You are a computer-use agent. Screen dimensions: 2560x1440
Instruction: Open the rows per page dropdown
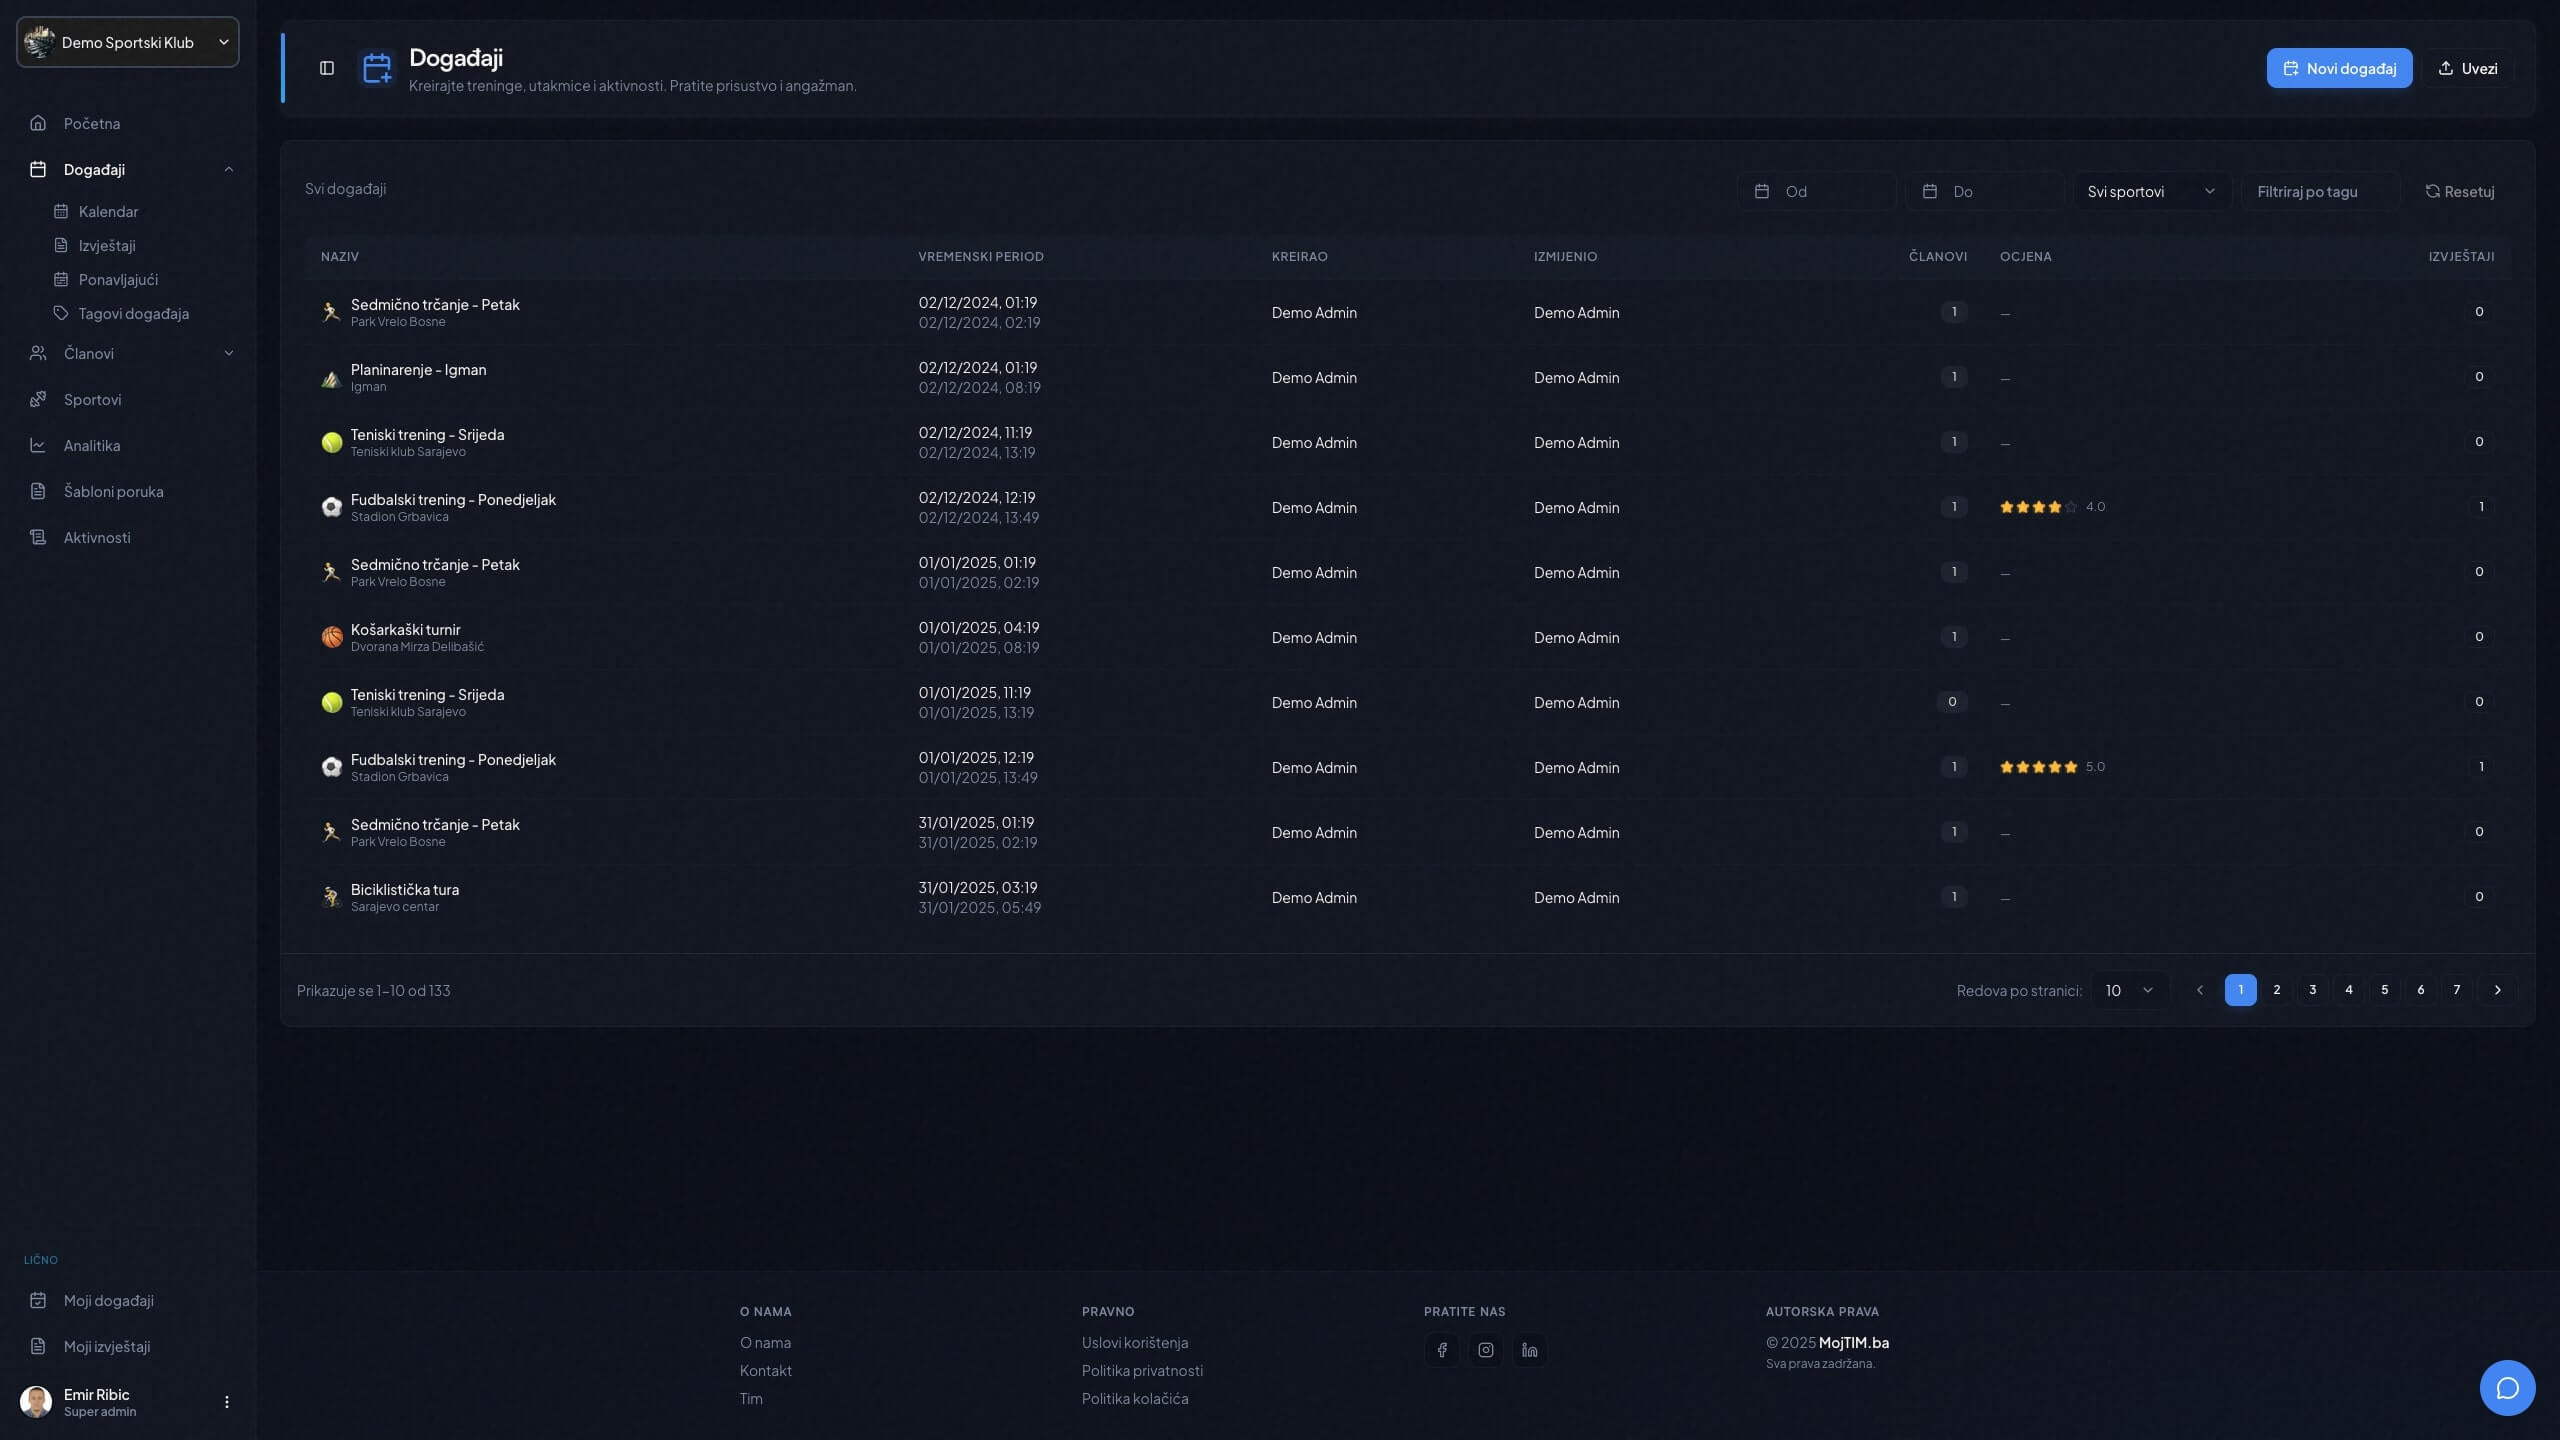pyautogui.click(x=2129, y=990)
